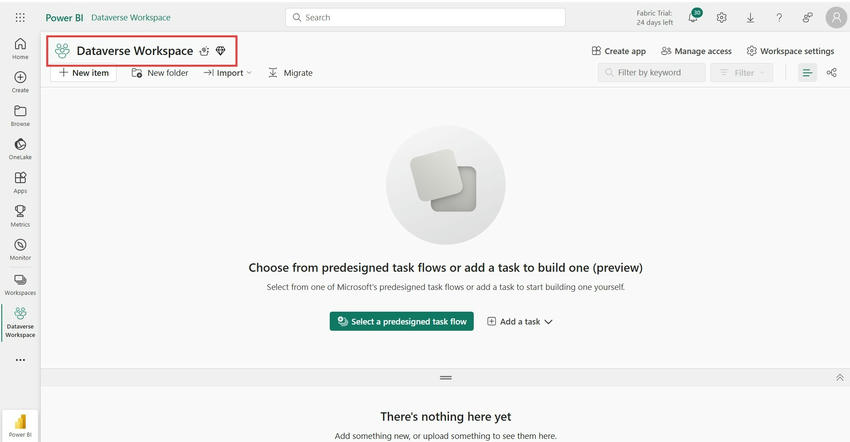
Task: Click the diamond icon beside workspace name
Action: 221,51
